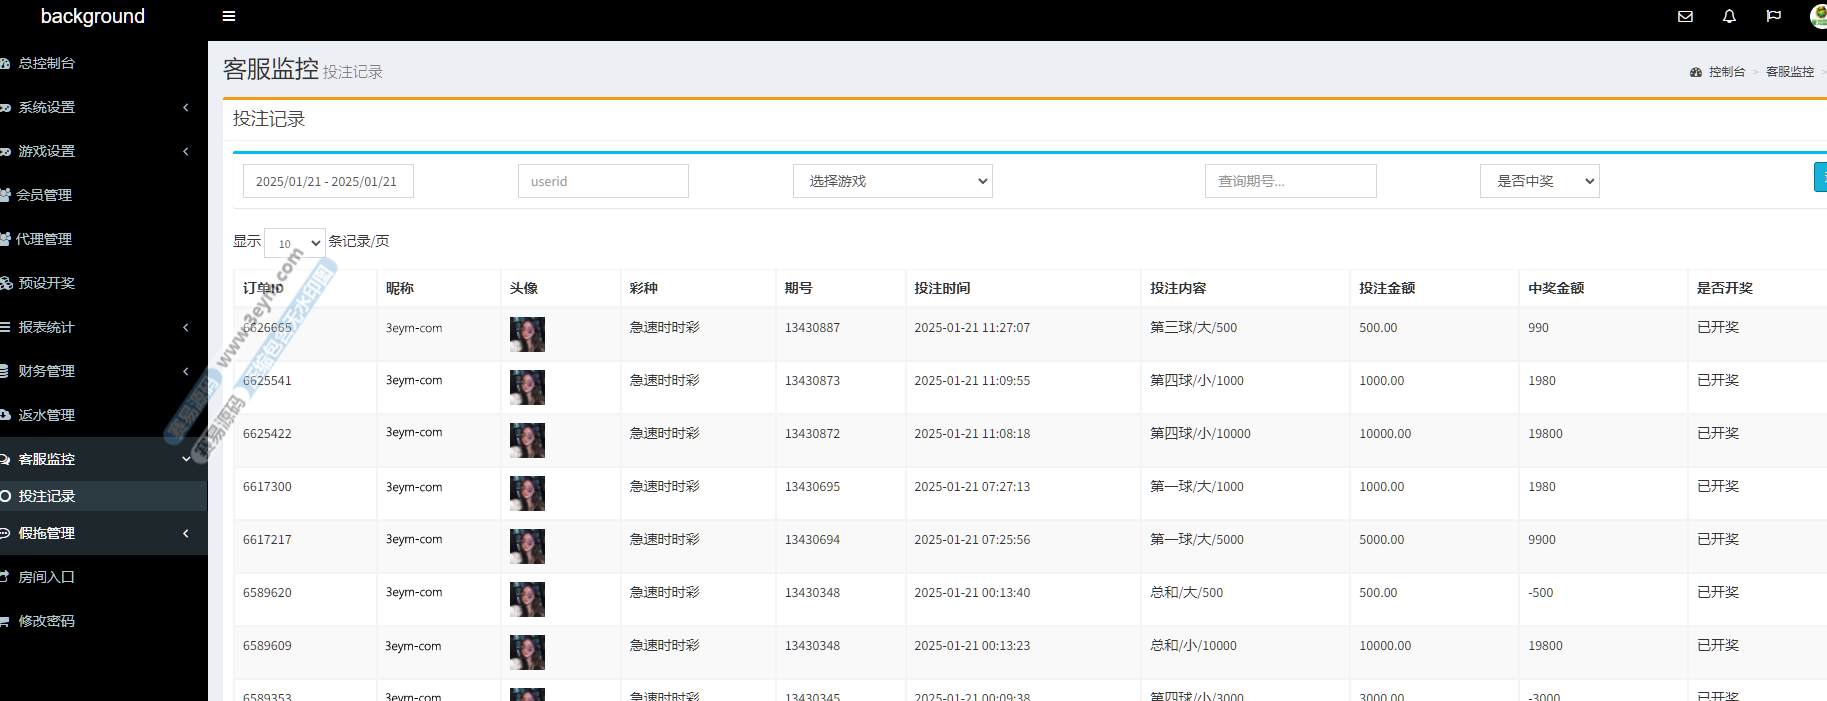Focus the userid input field
This screenshot has height=701, width=1827.
point(603,181)
